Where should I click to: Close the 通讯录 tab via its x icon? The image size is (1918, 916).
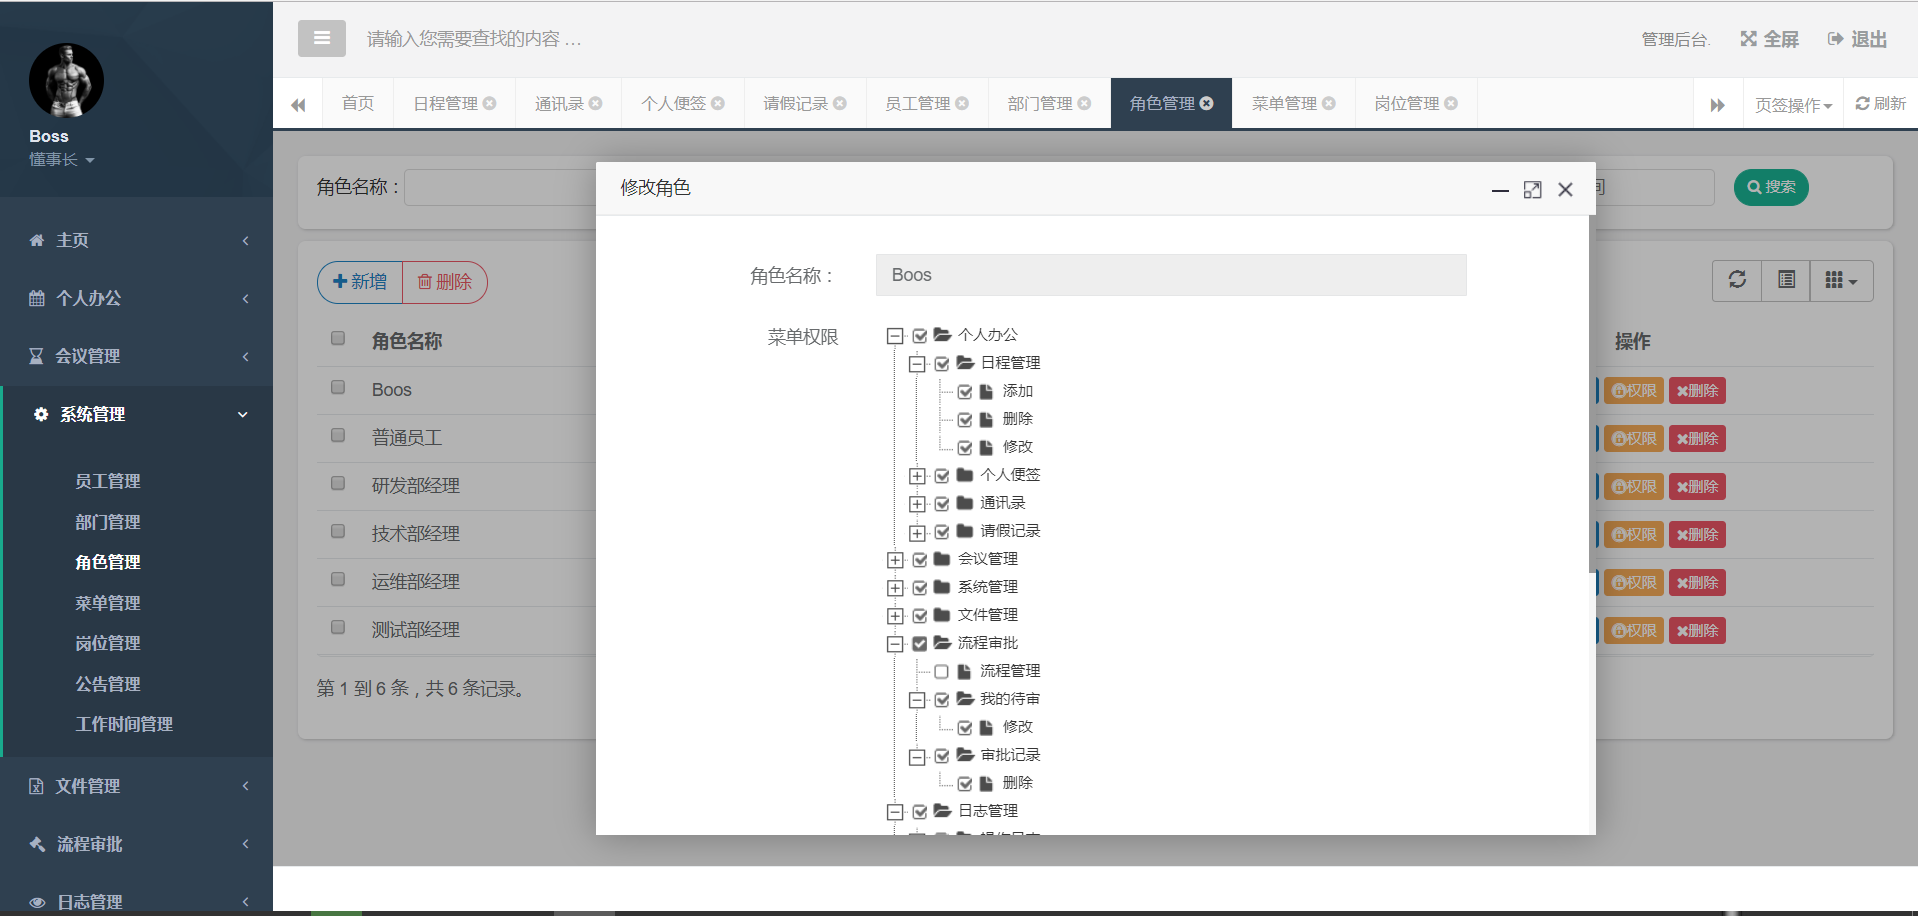pyautogui.click(x=596, y=103)
